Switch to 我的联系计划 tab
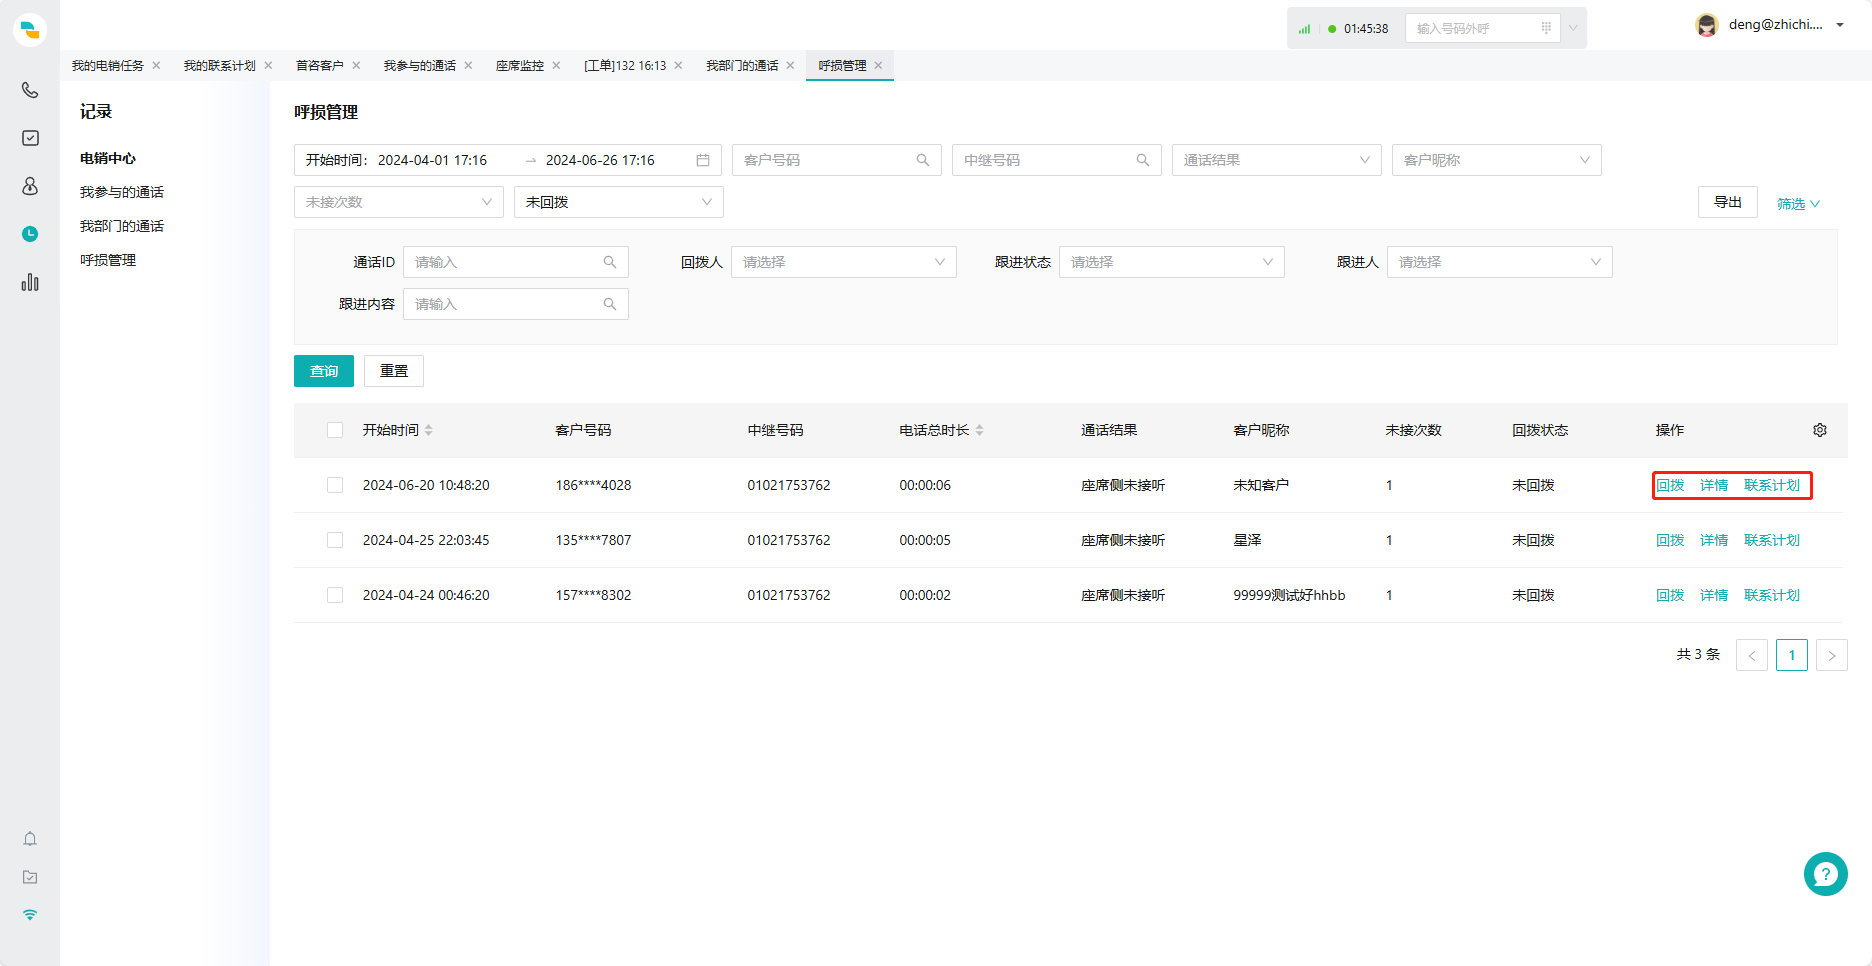The image size is (1872, 966). pyautogui.click(x=220, y=66)
